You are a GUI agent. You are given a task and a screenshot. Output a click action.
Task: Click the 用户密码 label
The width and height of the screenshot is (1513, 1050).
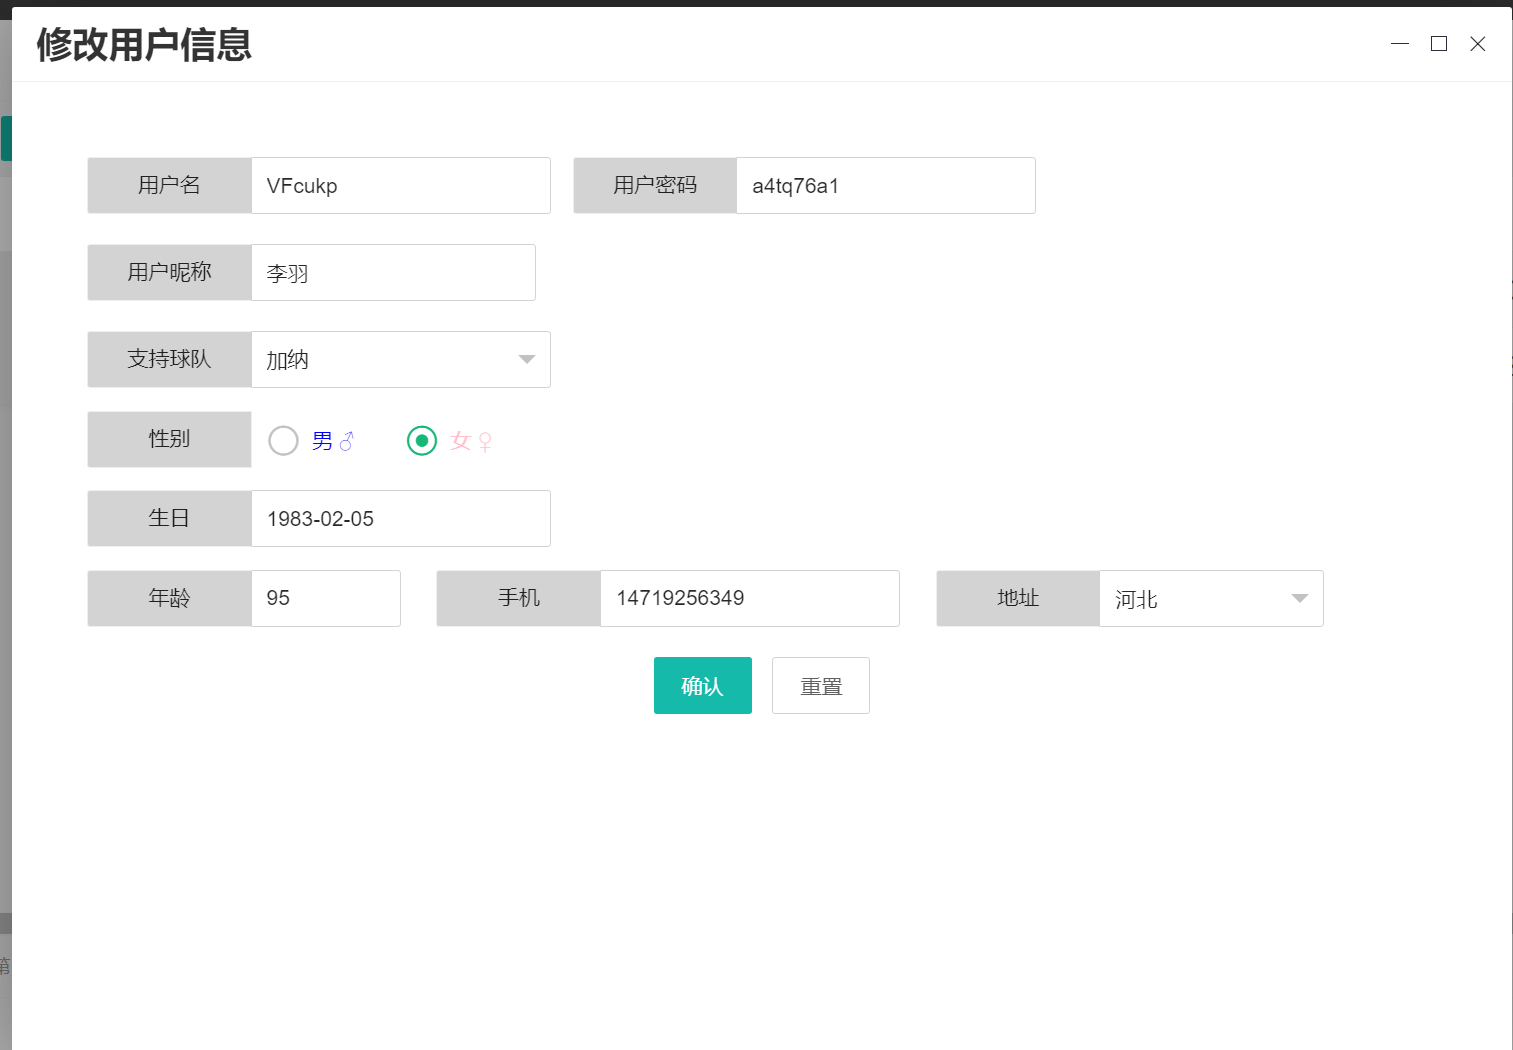(655, 186)
